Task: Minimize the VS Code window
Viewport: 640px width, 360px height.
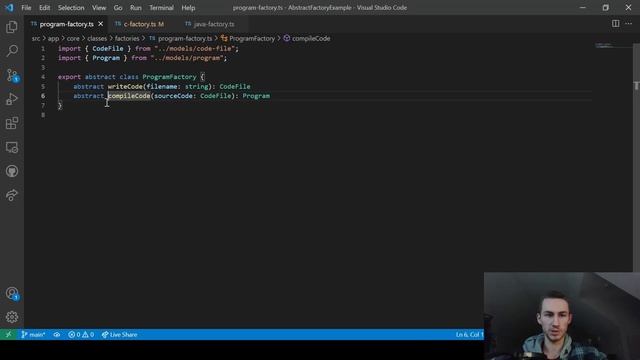Action: 582,8
